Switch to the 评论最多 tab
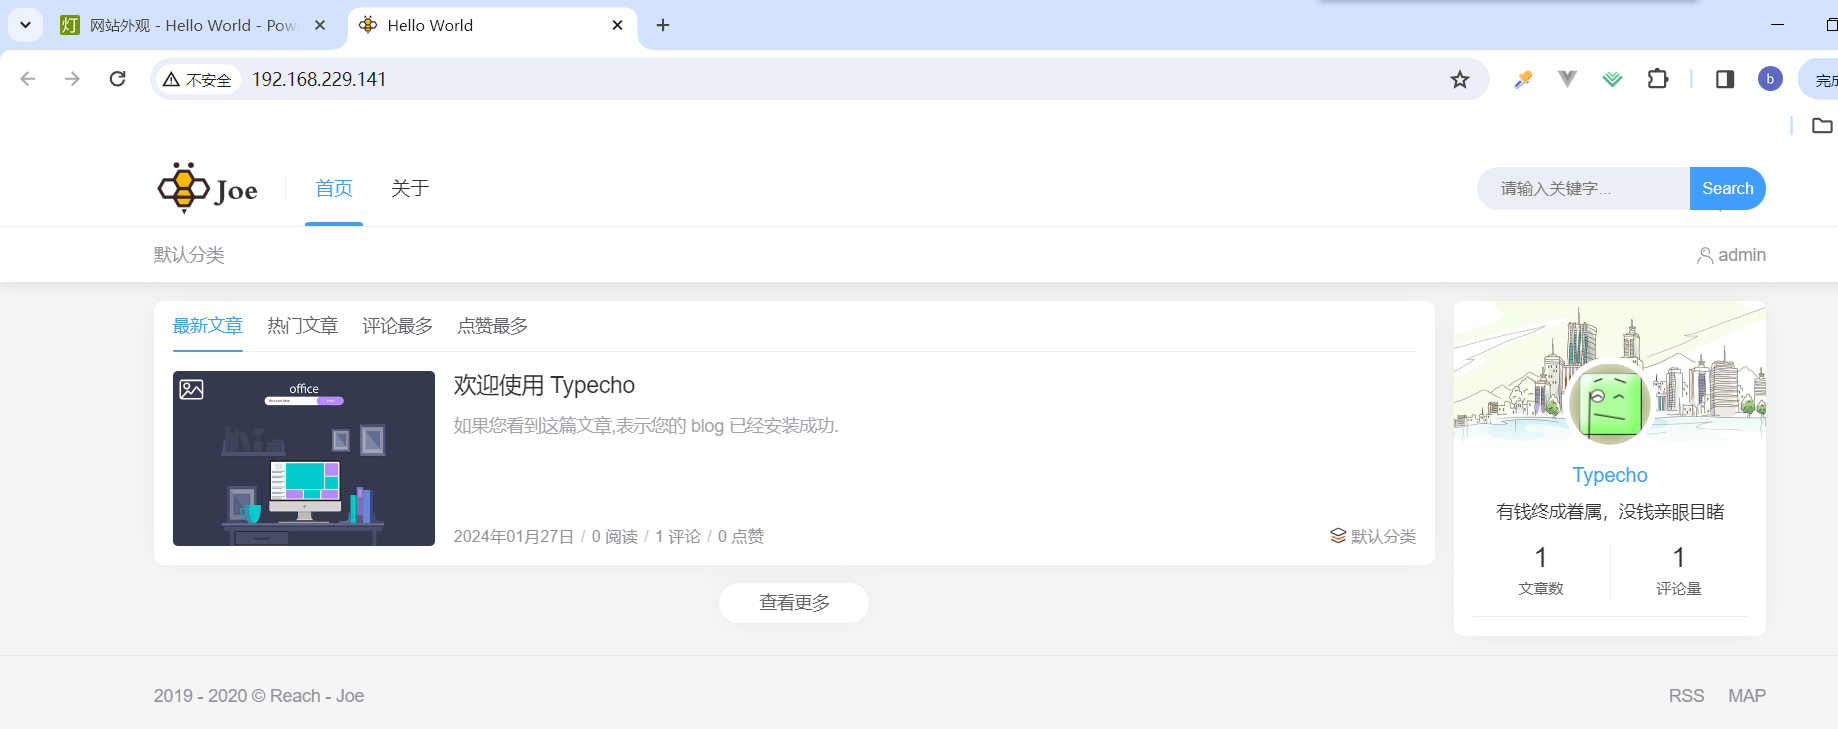This screenshot has width=1838, height=729. pos(397,326)
